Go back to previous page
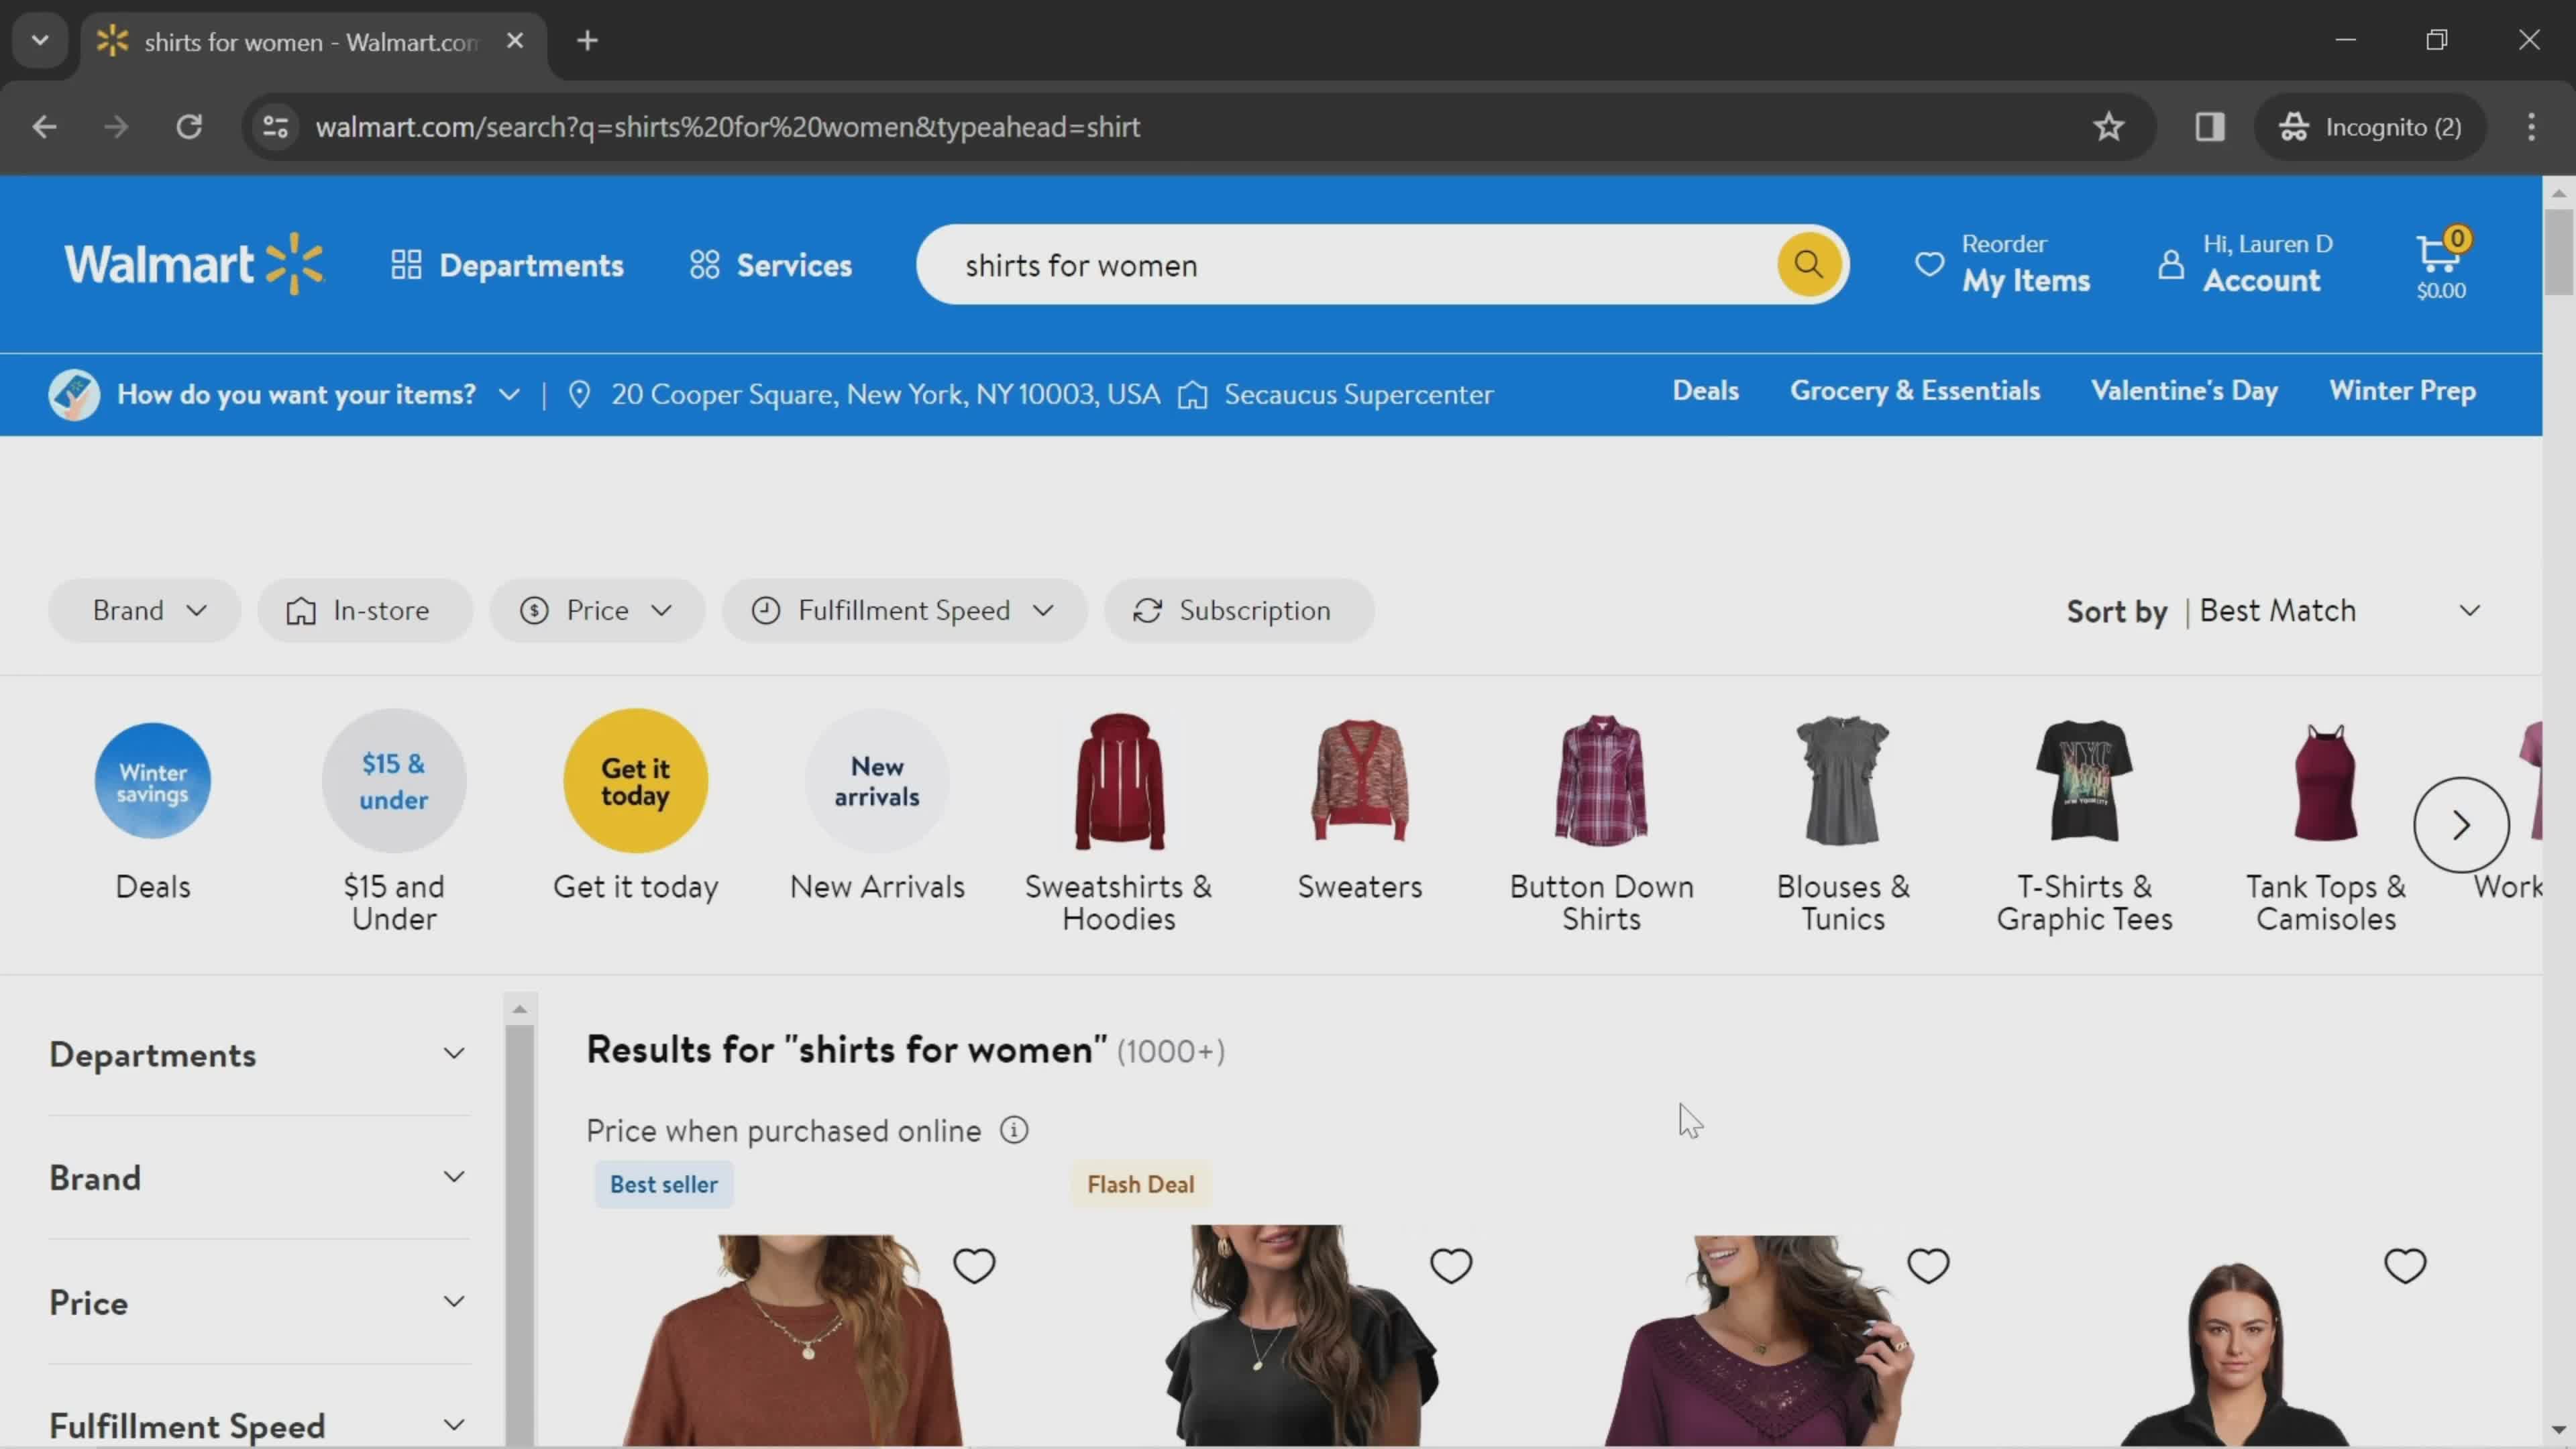The height and width of the screenshot is (1449, 2576). 44,127
